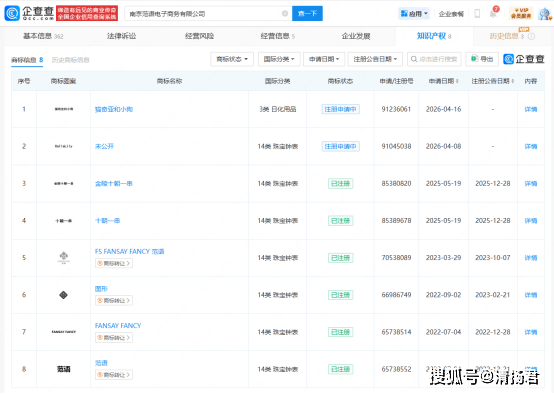Open the 未公开 trademark link

(x=104, y=147)
